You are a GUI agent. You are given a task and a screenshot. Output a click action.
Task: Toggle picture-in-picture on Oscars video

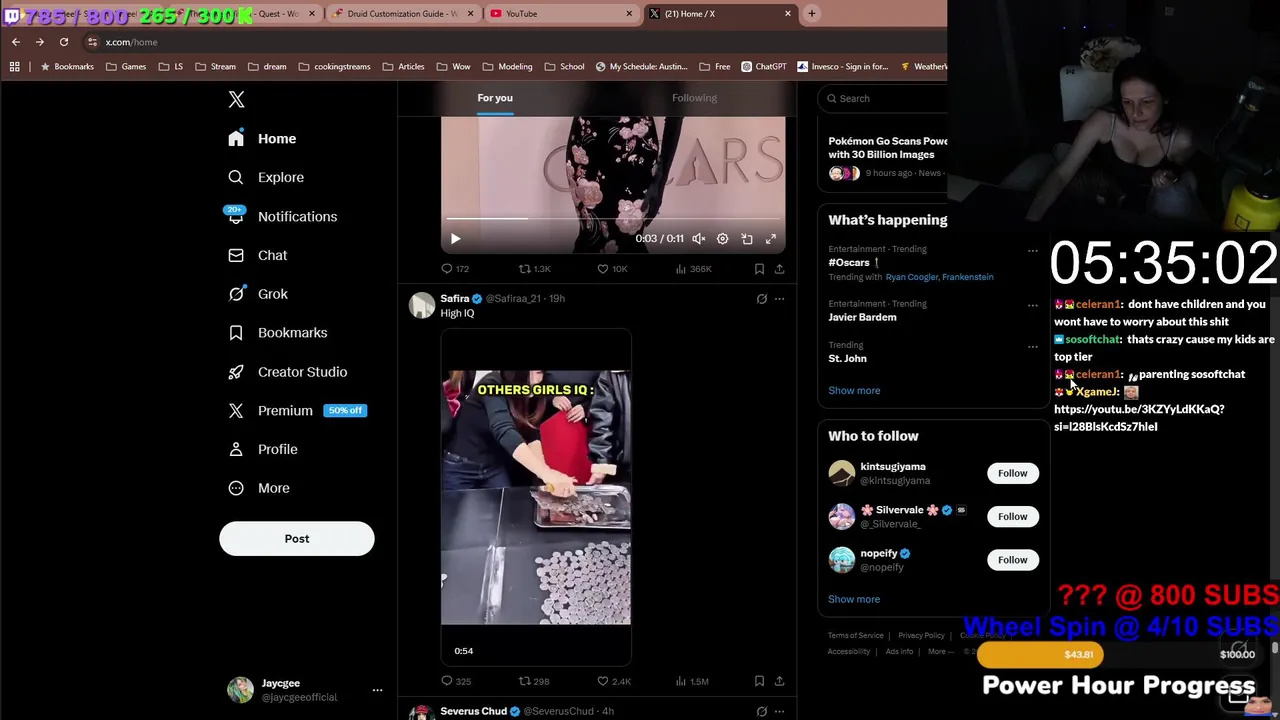(x=747, y=239)
